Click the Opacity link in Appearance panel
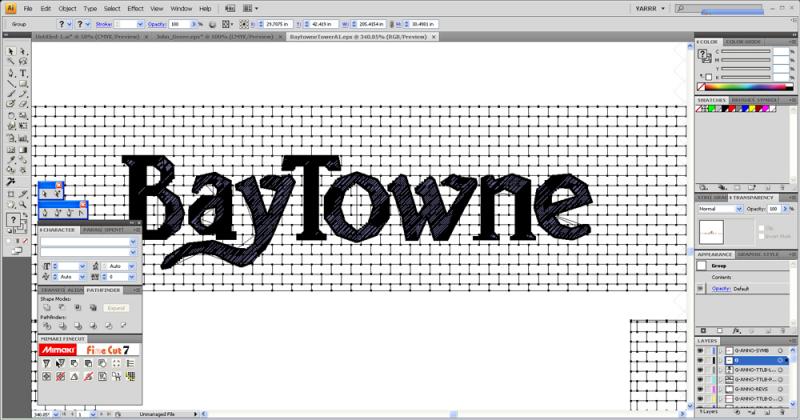Image resolution: width=800 pixels, height=420 pixels. pyautogui.click(x=721, y=289)
